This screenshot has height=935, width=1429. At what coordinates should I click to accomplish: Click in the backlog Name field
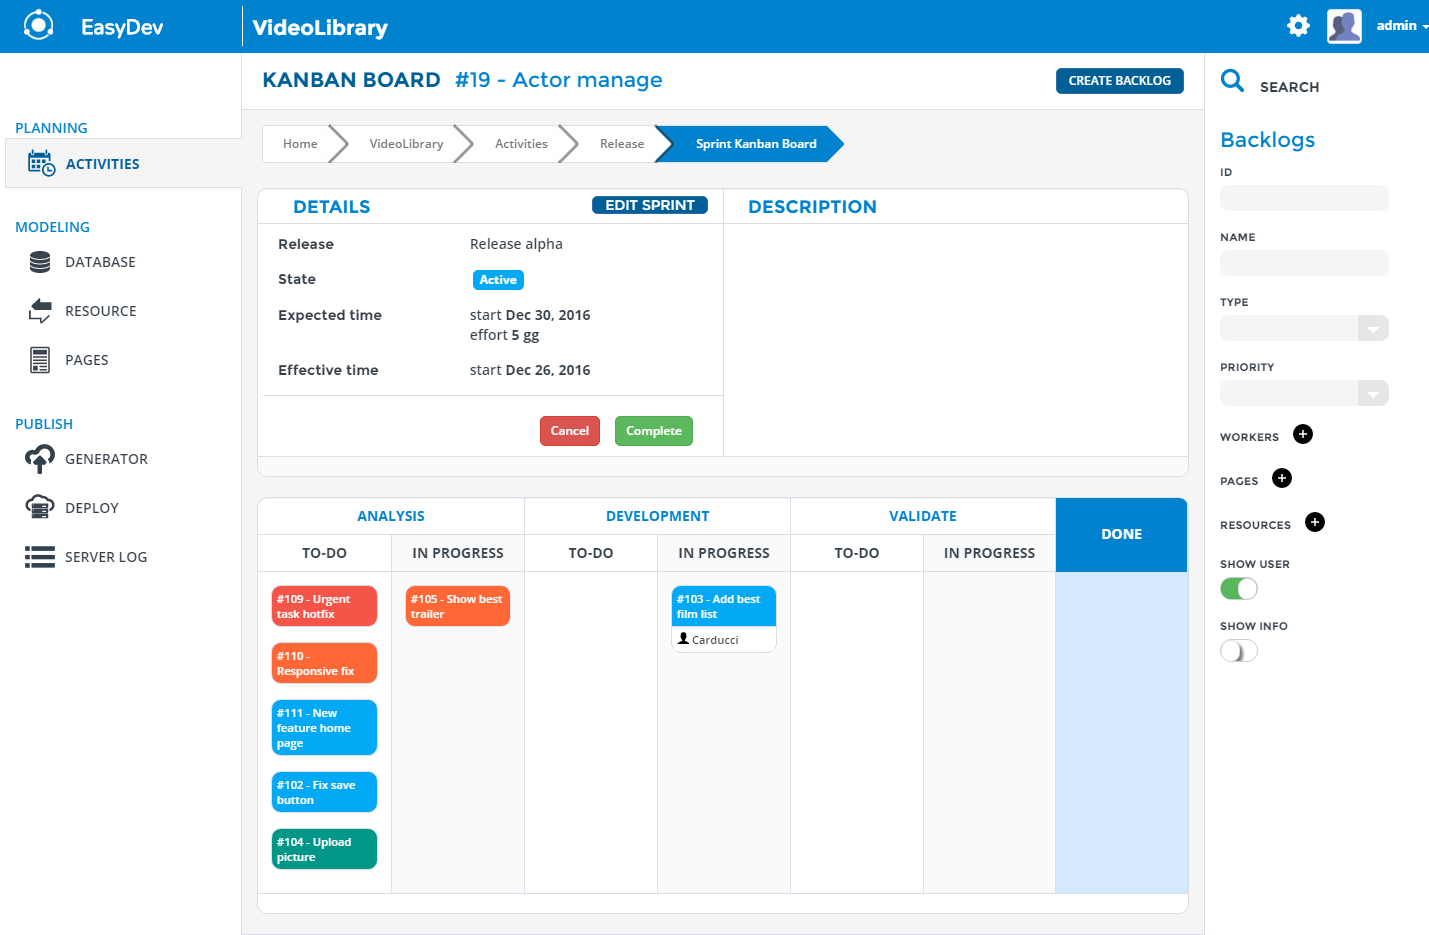tap(1304, 263)
